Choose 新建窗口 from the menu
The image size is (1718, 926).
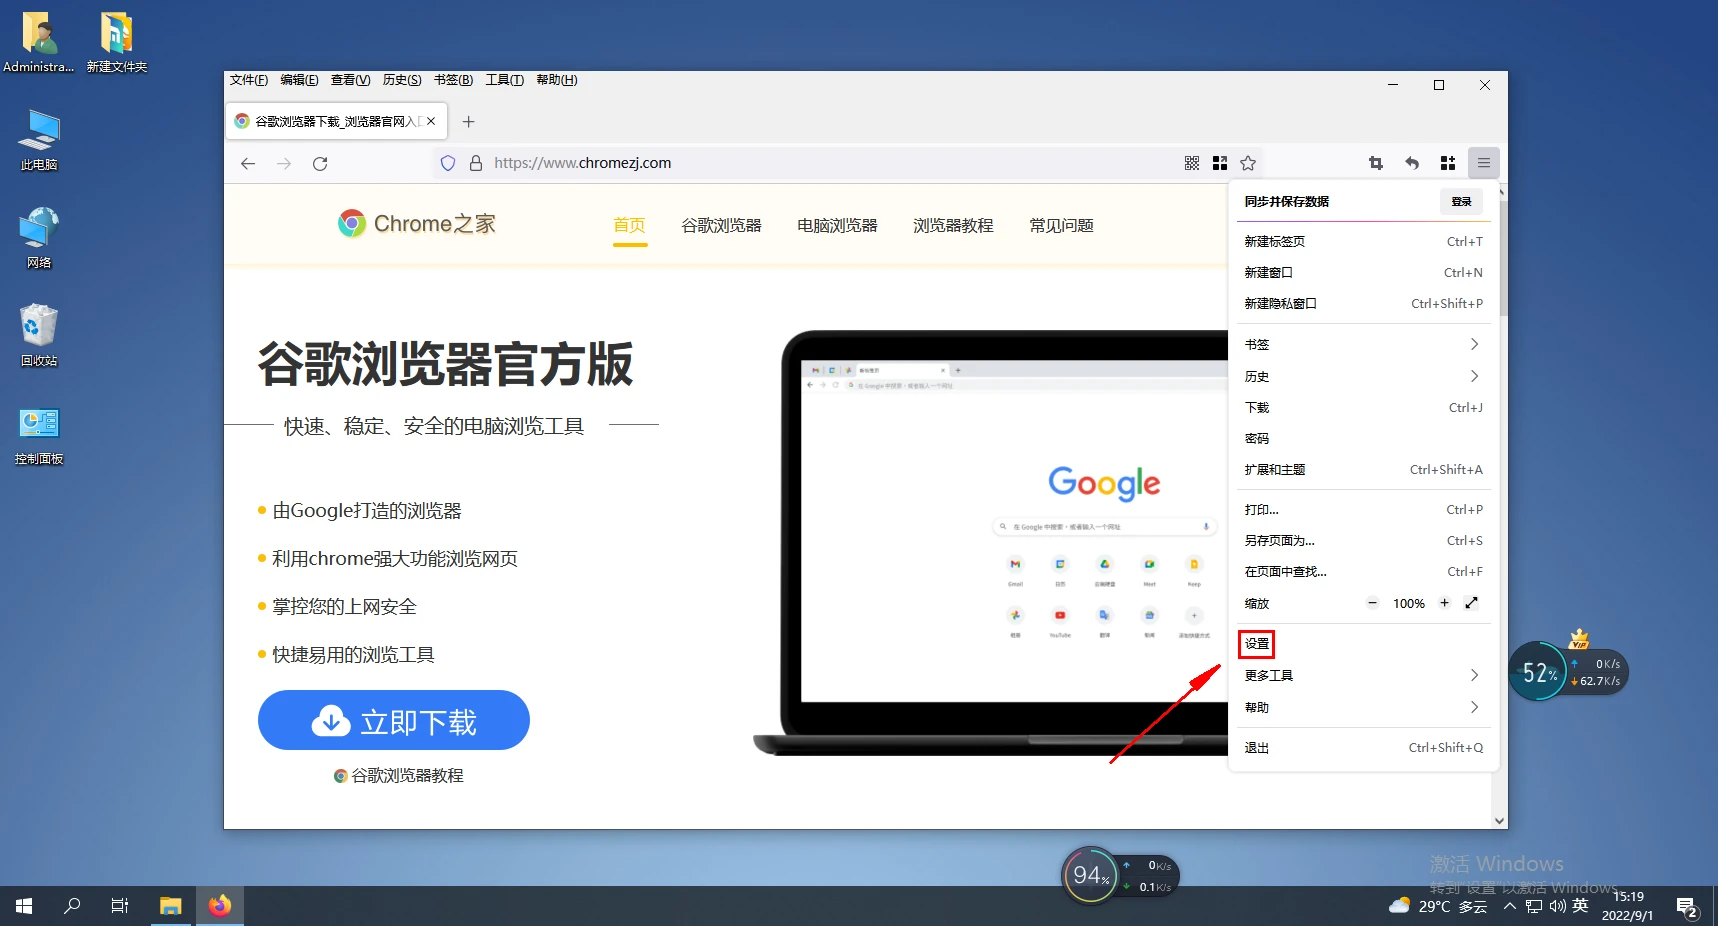[1363, 272]
